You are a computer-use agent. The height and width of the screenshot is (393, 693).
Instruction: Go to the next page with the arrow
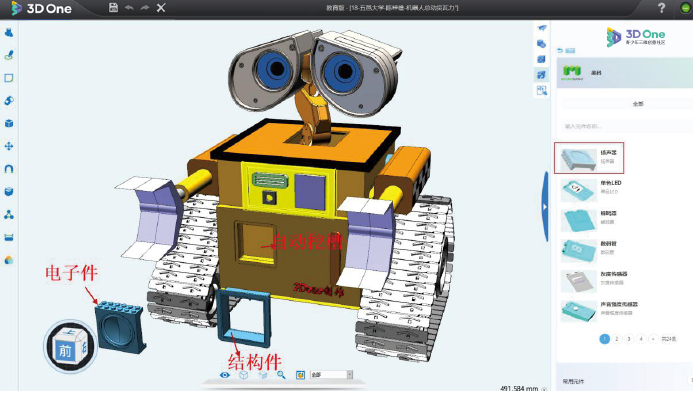pos(654,339)
